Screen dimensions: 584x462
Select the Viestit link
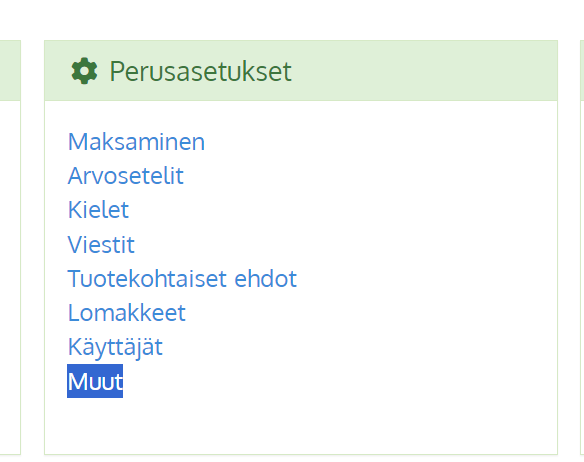coord(101,245)
